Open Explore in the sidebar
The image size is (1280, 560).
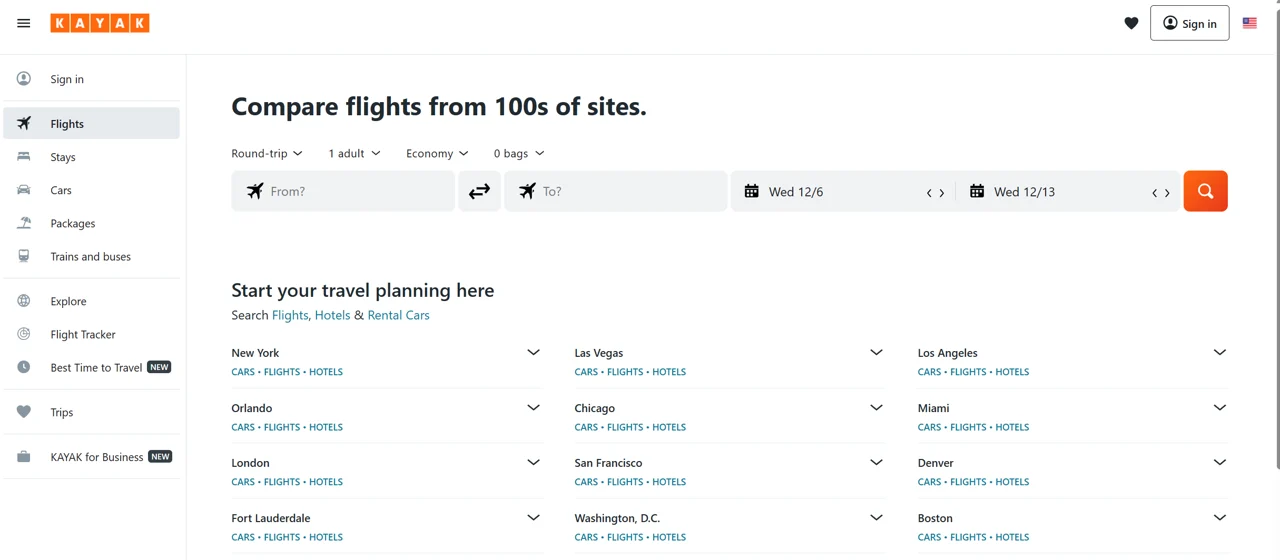point(91,301)
